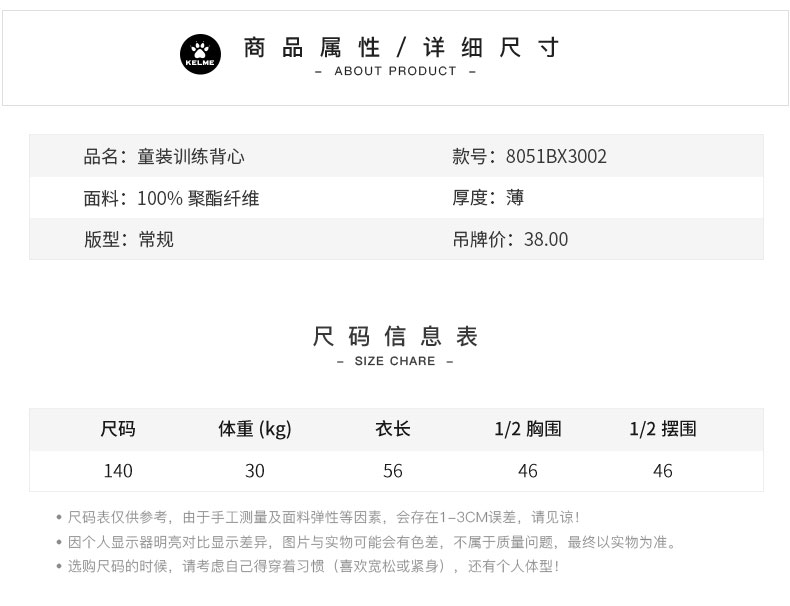790x606 pixels.
Task: Click the 1/2 摆围 column header
Action: (x=662, y=429)
